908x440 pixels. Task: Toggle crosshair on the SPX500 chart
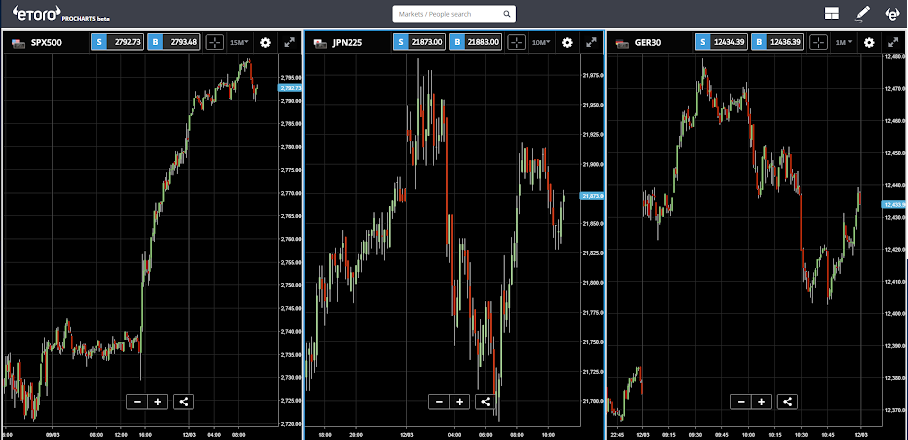pyautogui.click(x=215, y=42)
